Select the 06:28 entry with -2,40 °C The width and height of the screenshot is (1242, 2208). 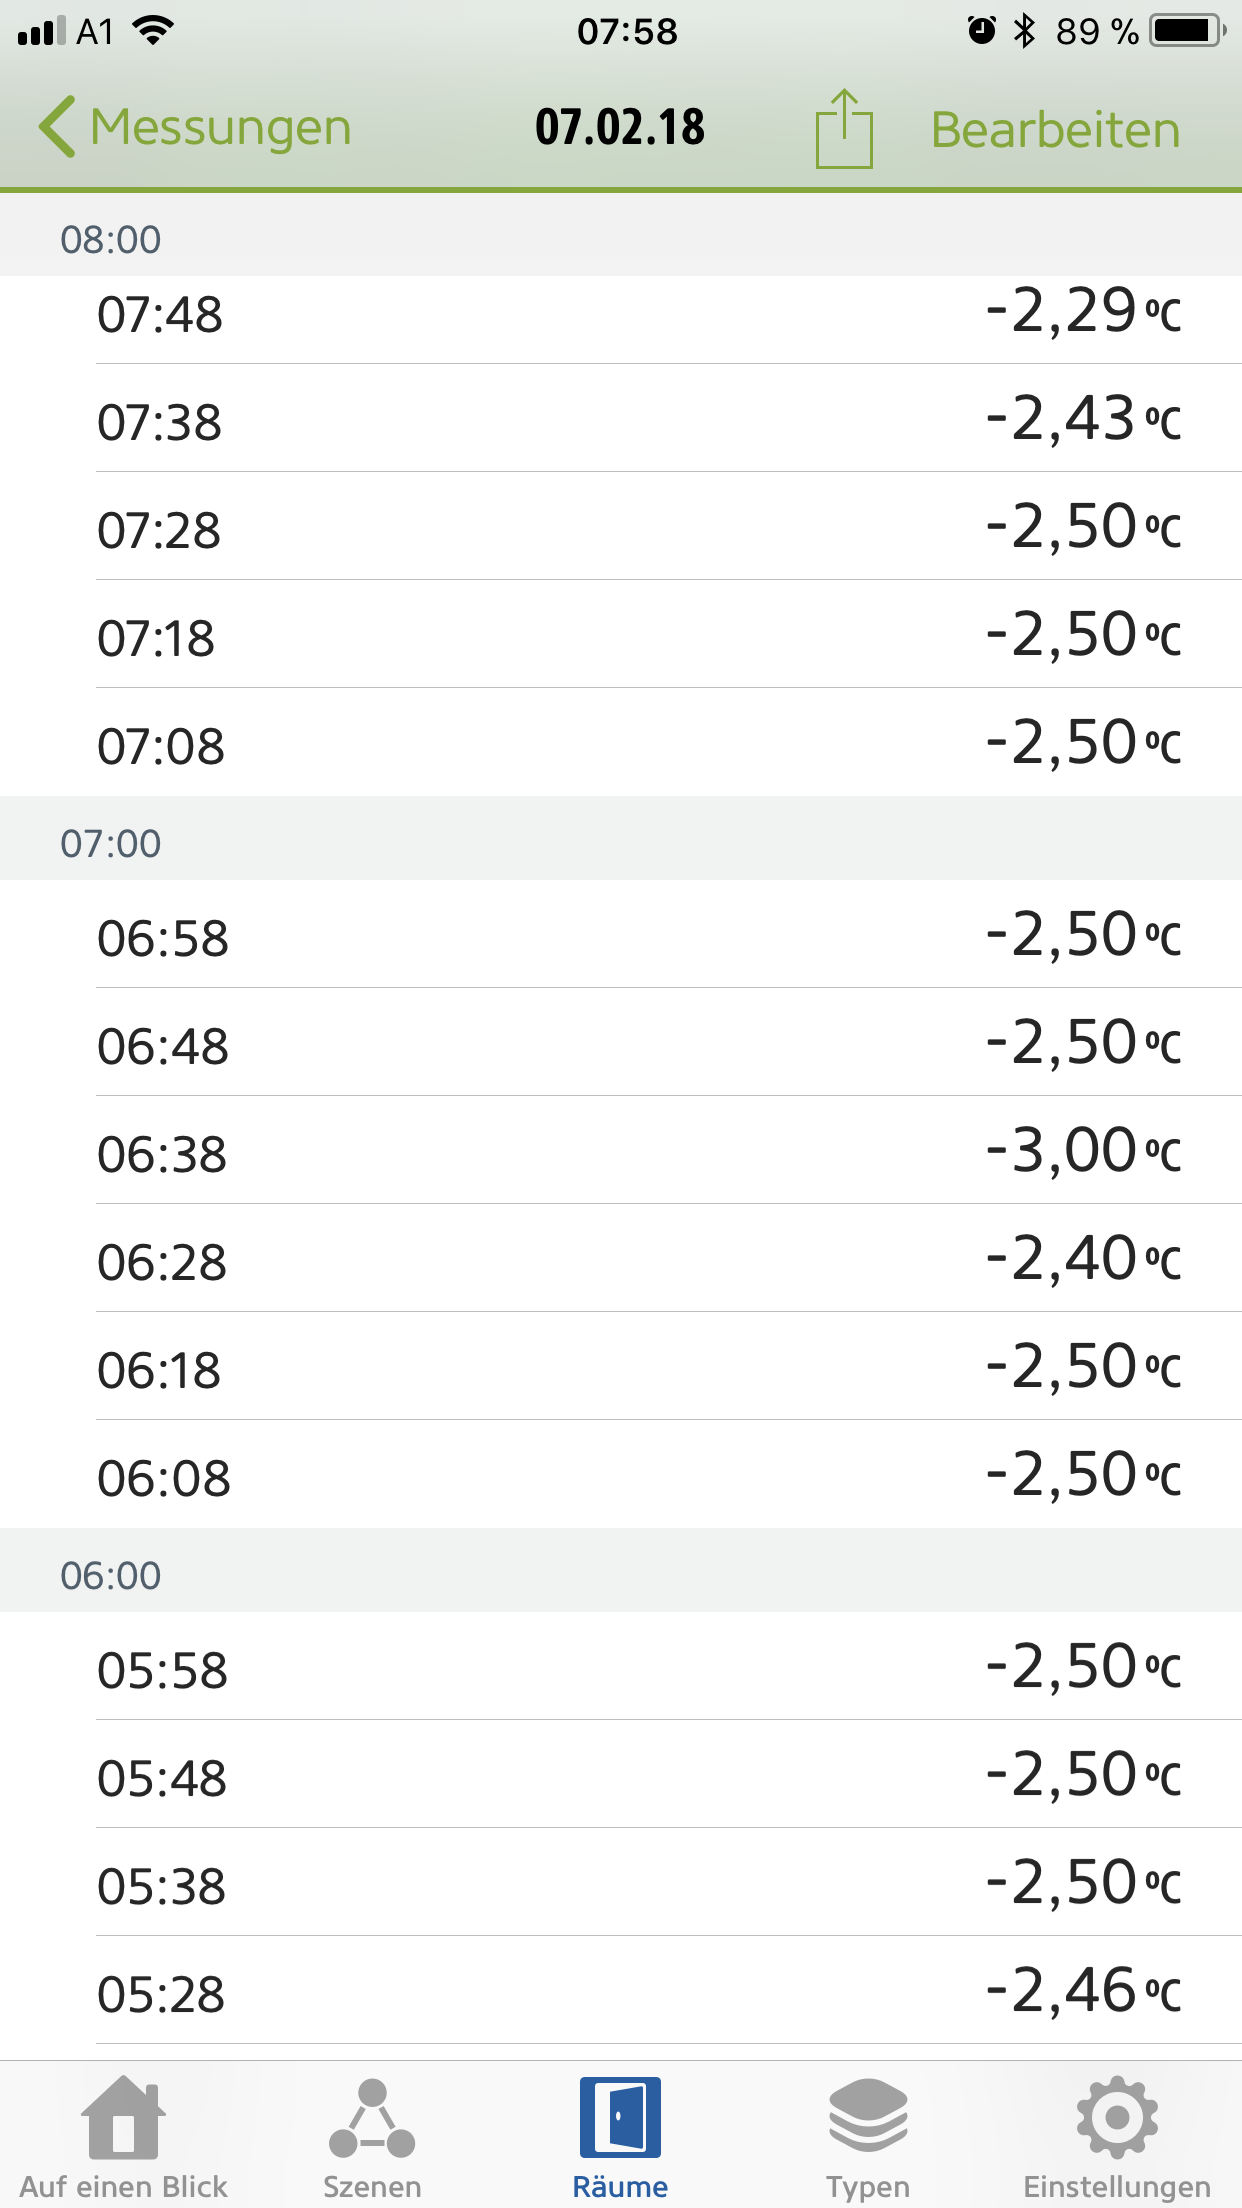pos(620,1260)
